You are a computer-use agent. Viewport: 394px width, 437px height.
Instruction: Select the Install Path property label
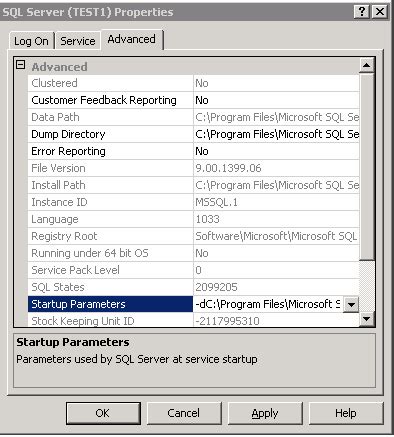pos(110,185)
